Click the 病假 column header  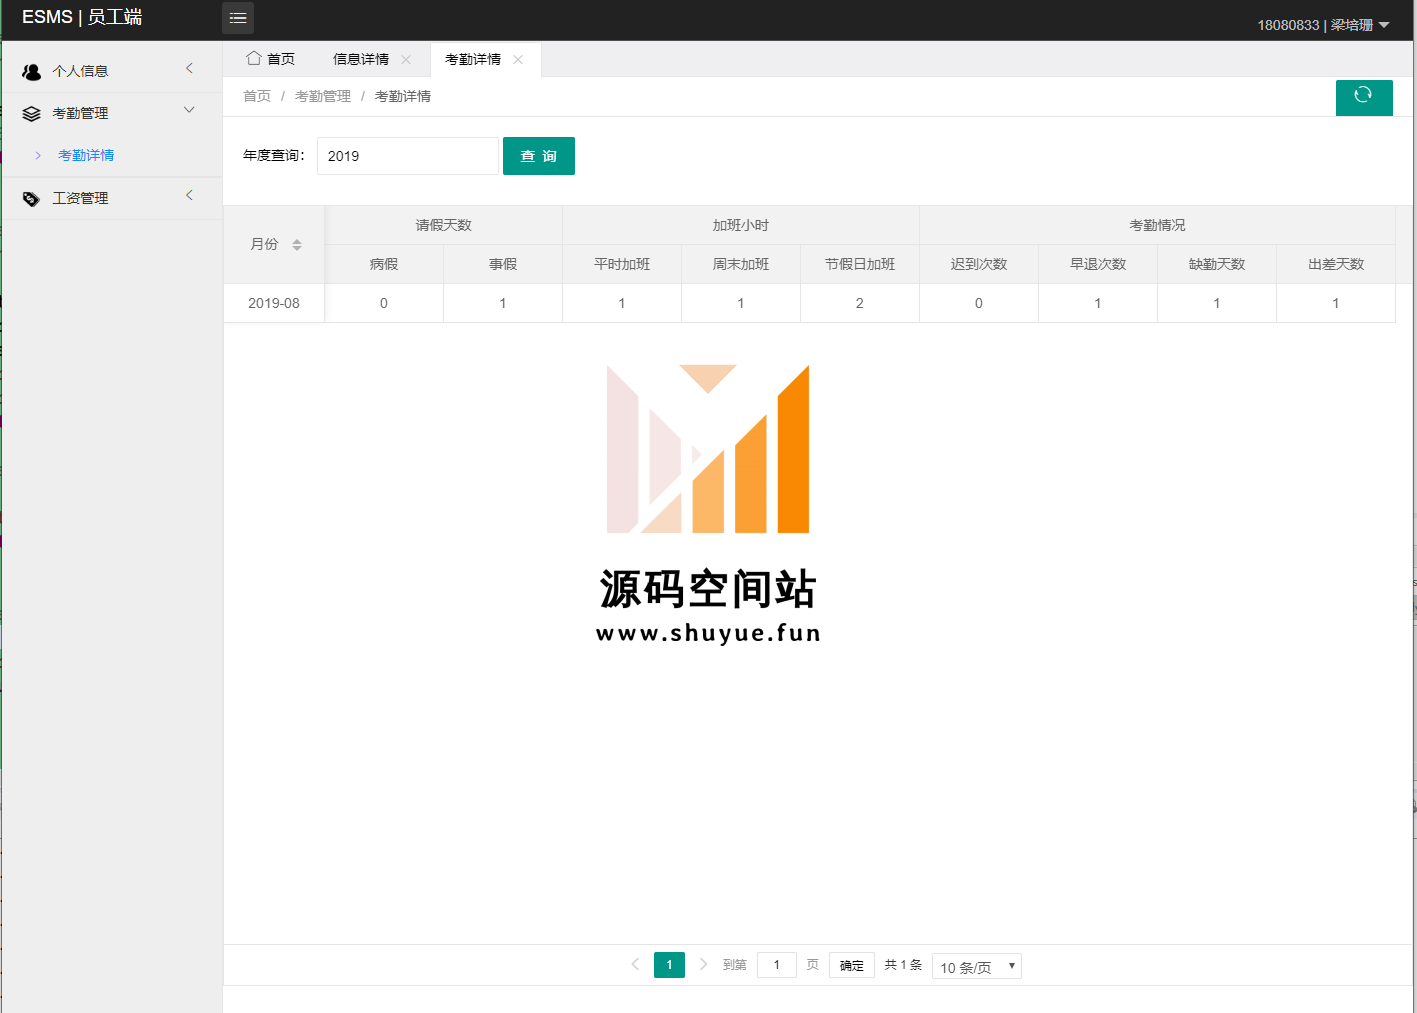[x=384, y=265]
